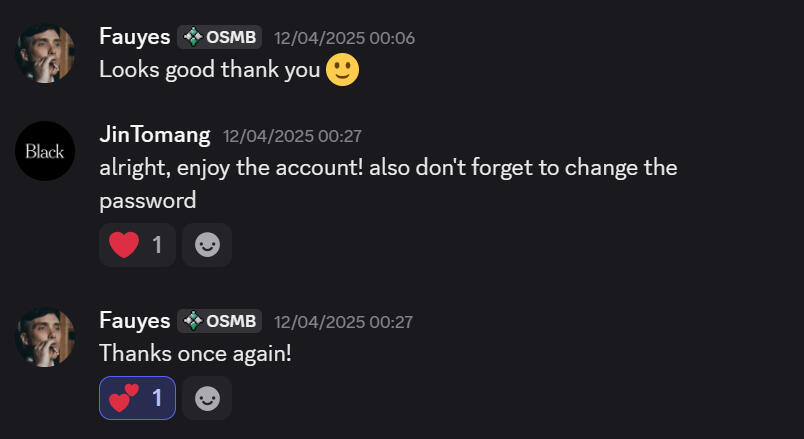This screenshot has width=804, height=439.
Task: Toggle the two hearts reaction under 'Thanks once again!'
Action: point(137,398)
